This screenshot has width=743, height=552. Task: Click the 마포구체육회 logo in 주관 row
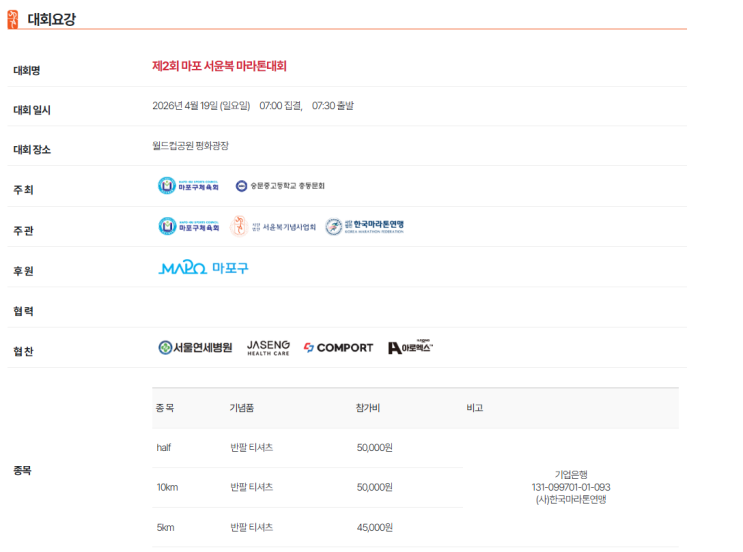coord(189,226)
